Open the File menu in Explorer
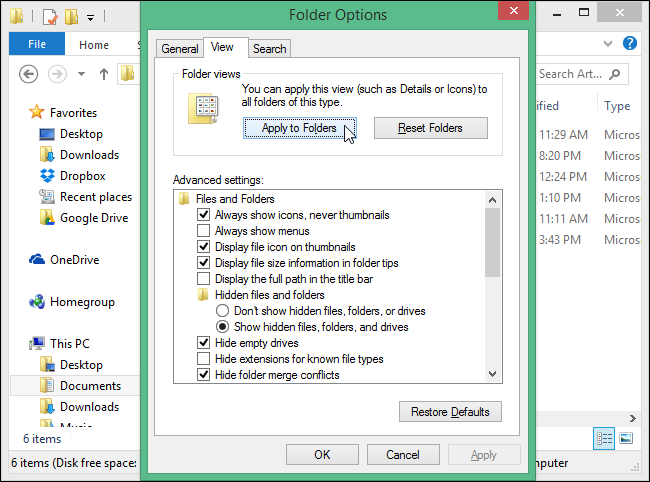This screenshot has width=650, height=482. (37, 44)
